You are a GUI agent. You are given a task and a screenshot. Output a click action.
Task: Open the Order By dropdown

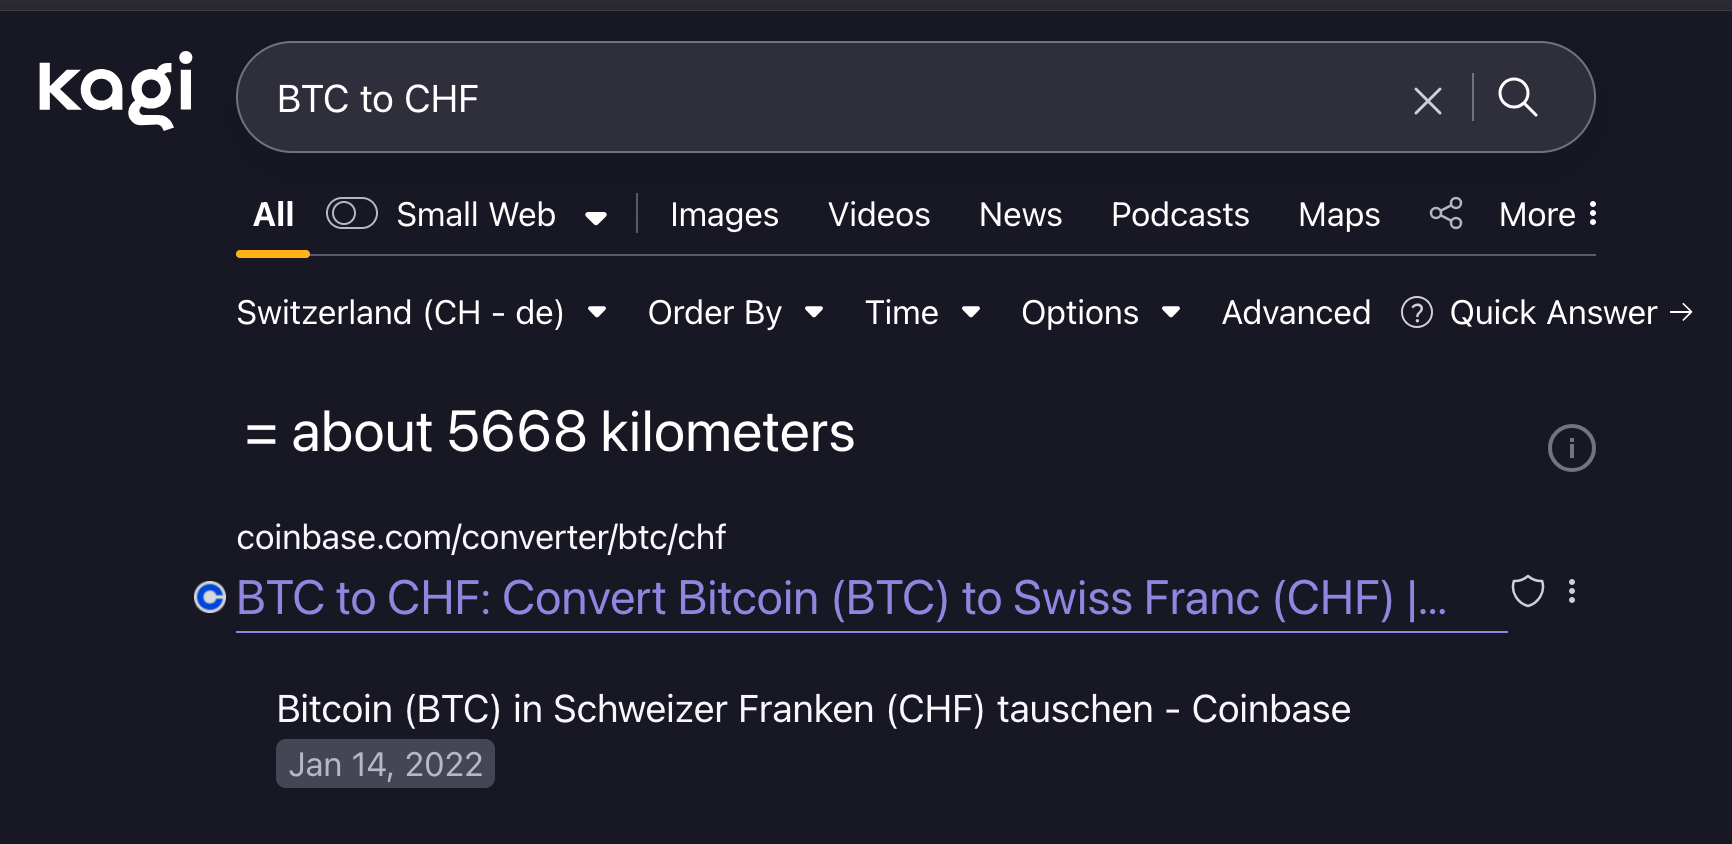coord(735,313)
